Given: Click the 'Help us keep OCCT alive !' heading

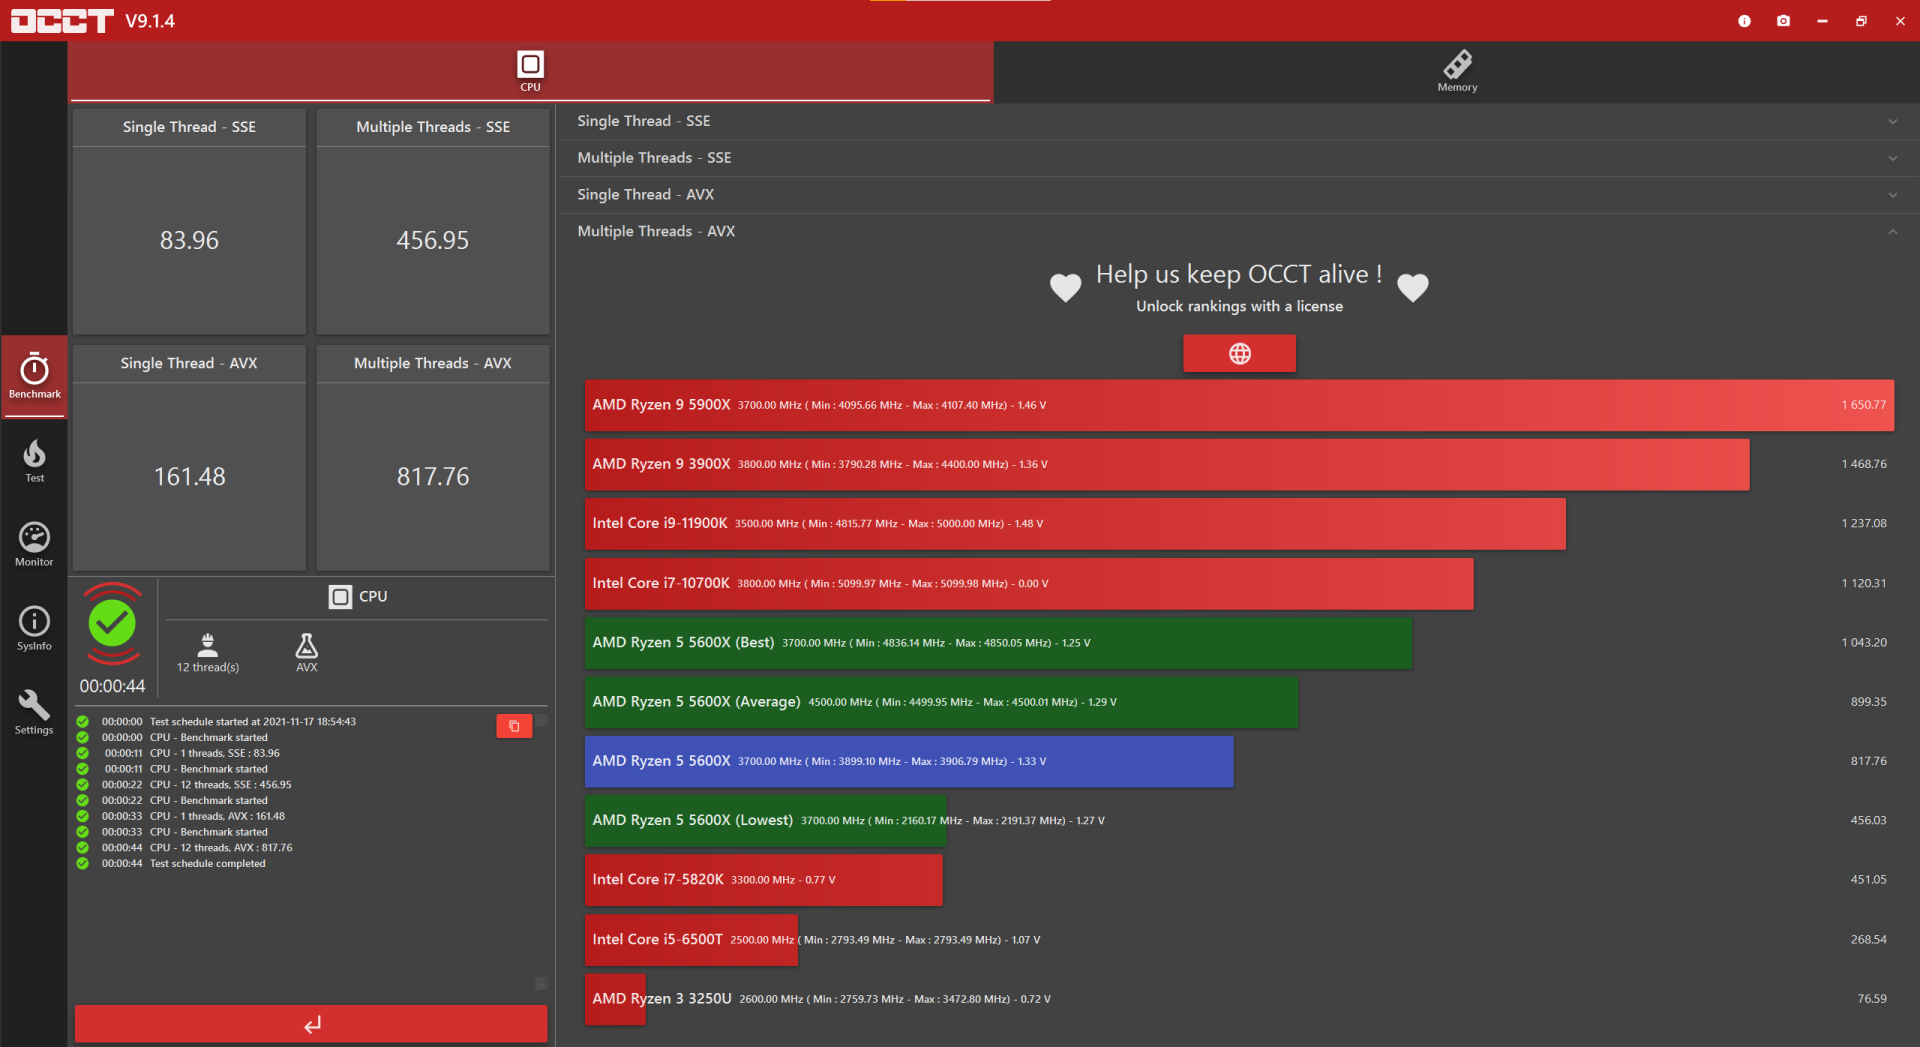Looking at the screenshot, I should tap(1239, 274).
